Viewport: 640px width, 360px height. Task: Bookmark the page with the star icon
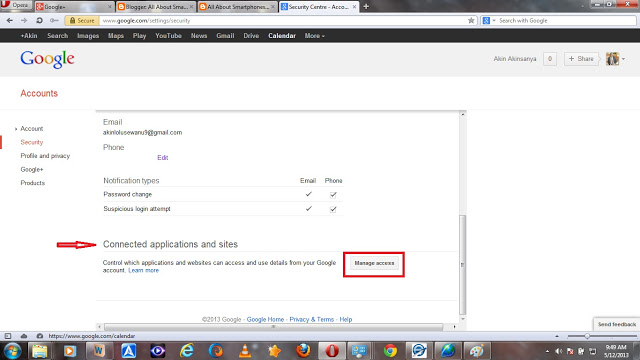[x=471, y=20]
